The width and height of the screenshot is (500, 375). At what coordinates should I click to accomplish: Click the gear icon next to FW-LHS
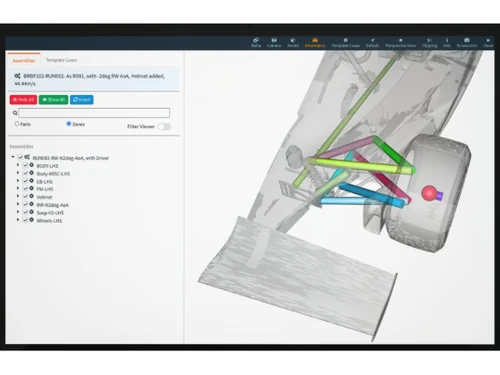pyautogui.click(x=32, y=189)
